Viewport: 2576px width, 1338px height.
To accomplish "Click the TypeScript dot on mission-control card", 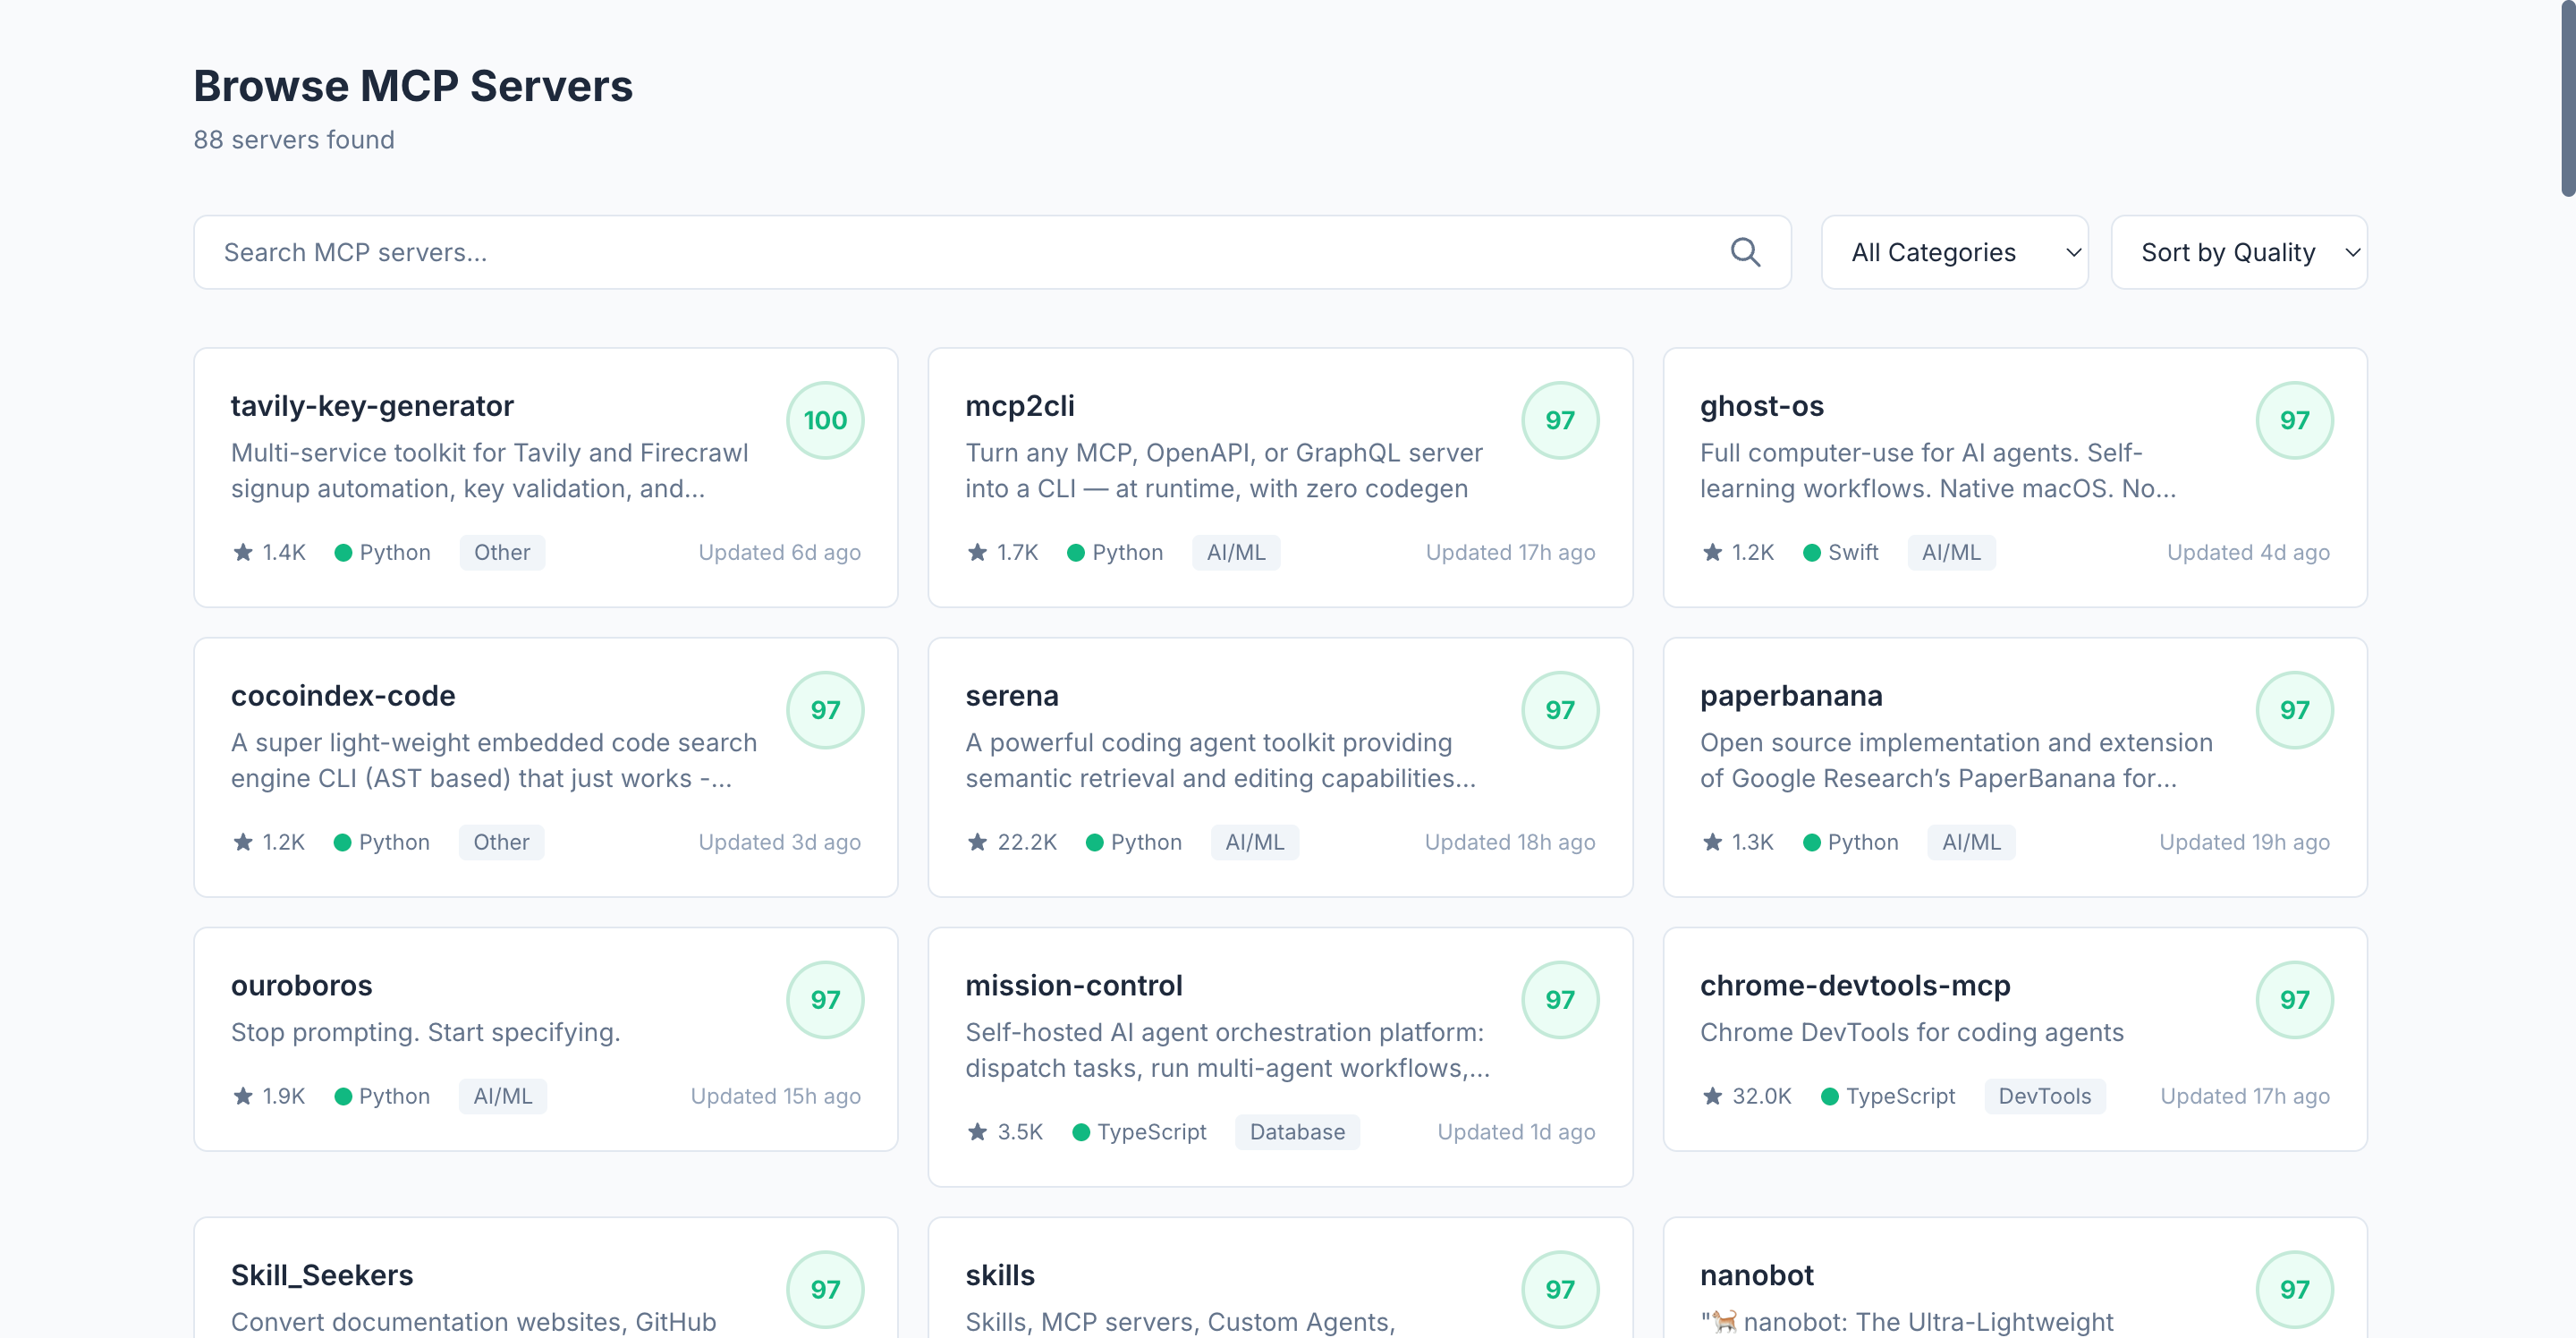I will tap(1081, 1132).
